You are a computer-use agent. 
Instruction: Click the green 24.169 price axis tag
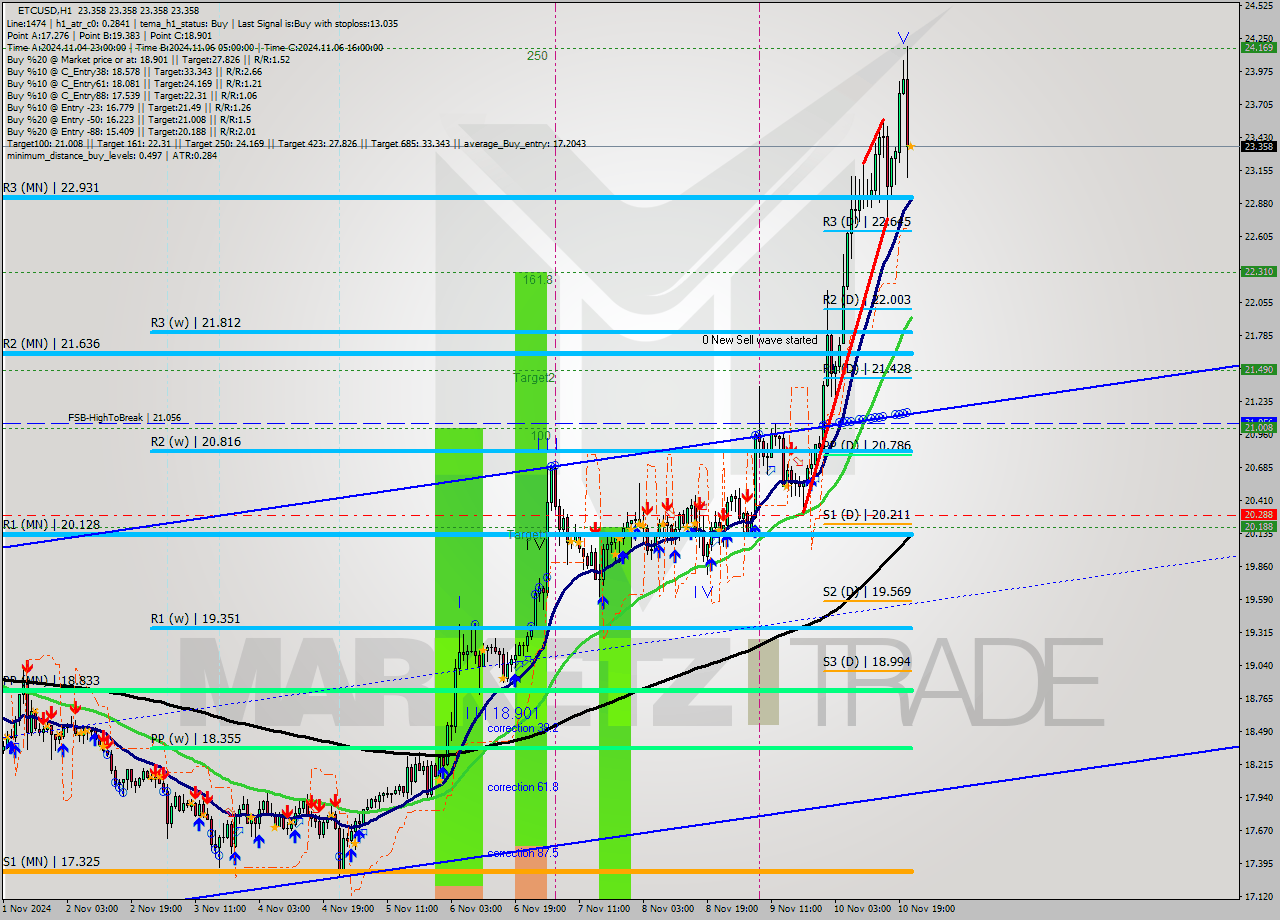pos(1258,47)
